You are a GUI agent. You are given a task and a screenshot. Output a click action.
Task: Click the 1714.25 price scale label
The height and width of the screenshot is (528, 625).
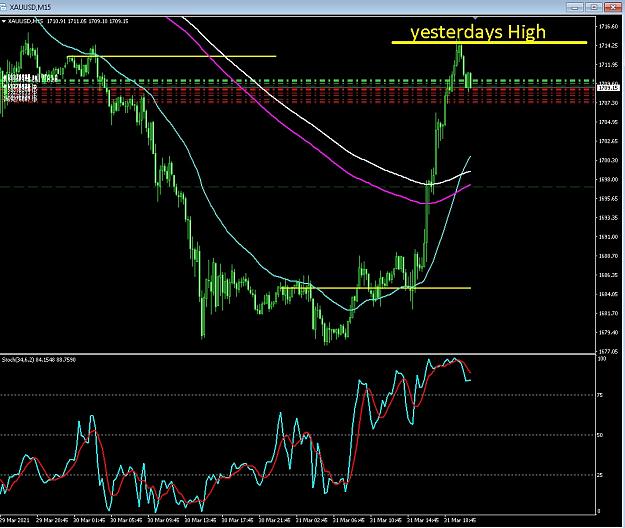[608, 46]
